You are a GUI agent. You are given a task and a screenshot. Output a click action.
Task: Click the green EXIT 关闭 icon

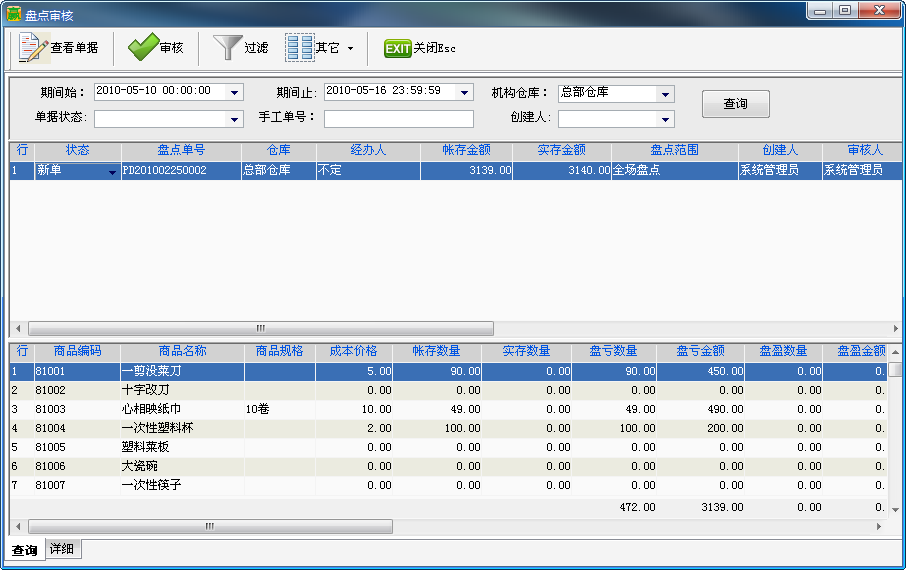click(x=398, y=48)
